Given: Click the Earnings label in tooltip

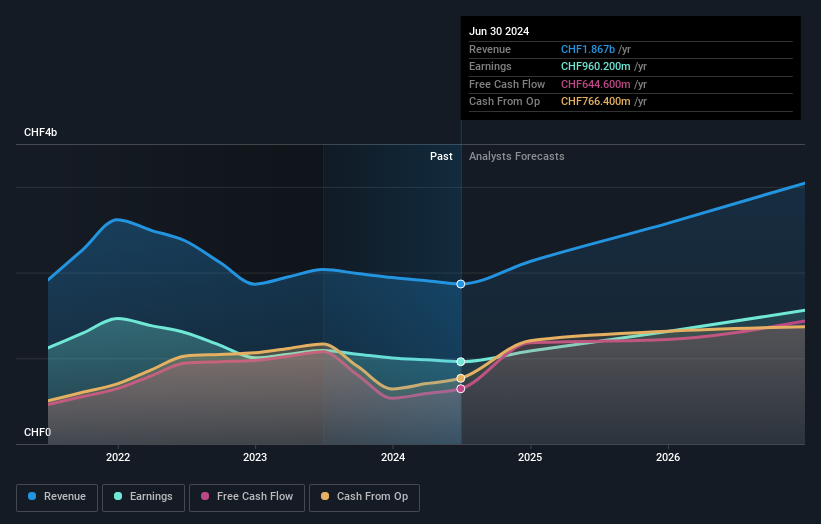Looking at the screenshot, I should tap(490, 66).
